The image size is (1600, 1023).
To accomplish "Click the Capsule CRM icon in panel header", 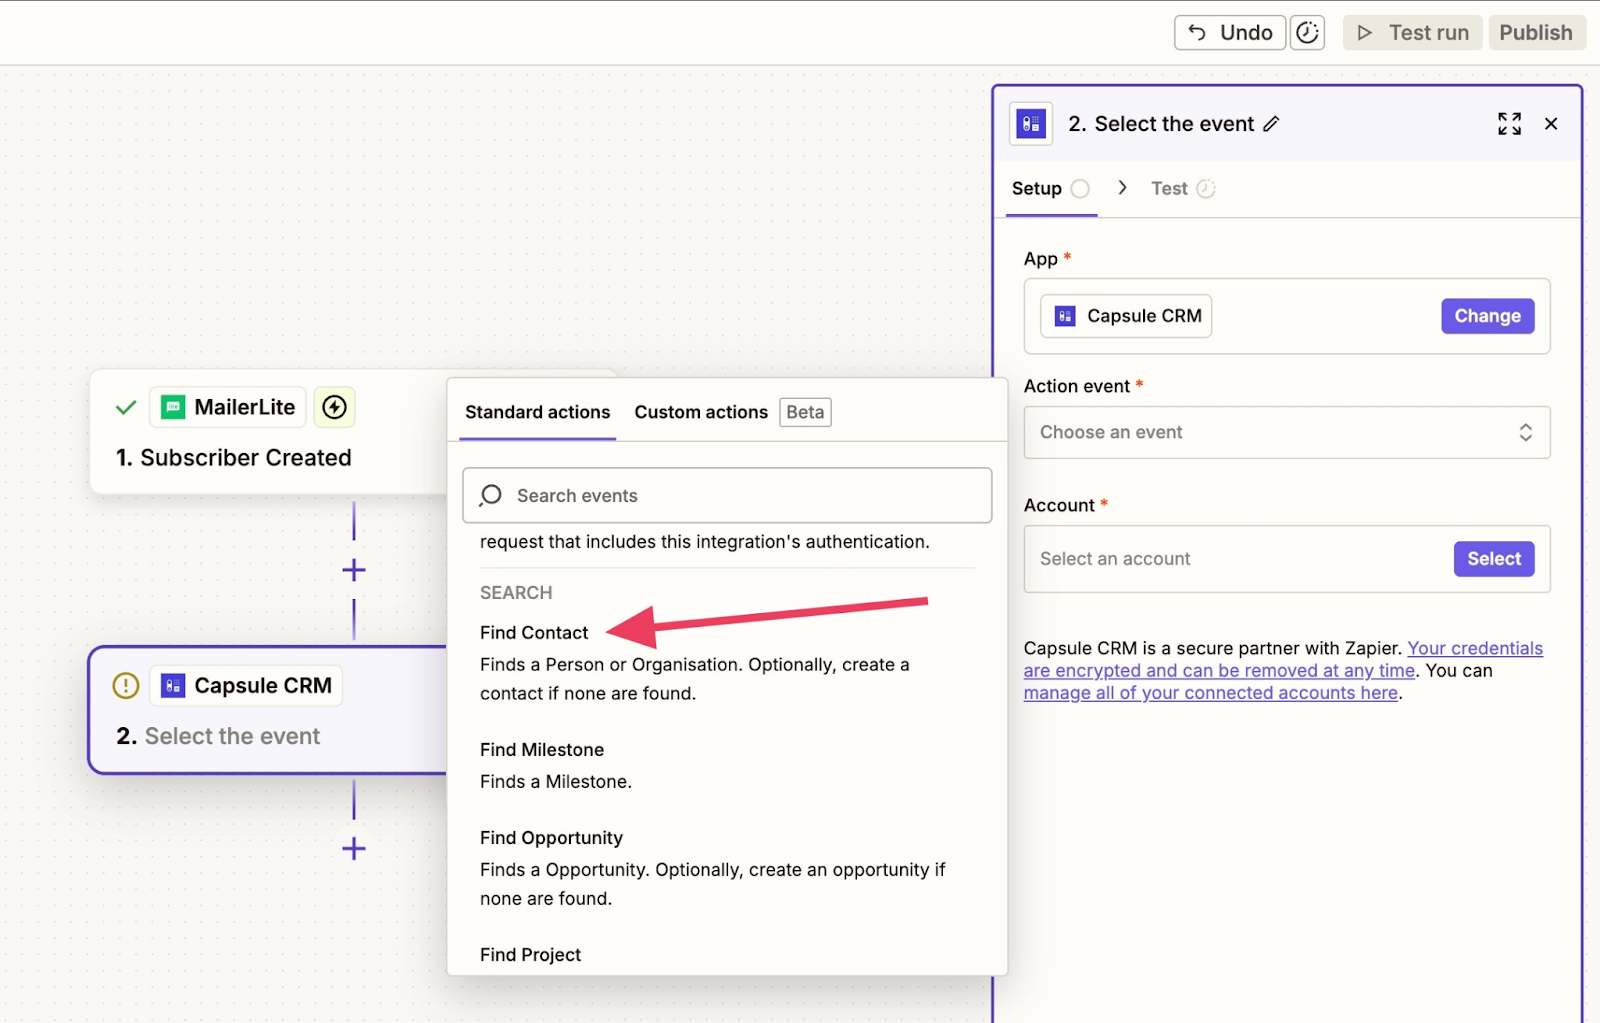I will pos(1031,124).
